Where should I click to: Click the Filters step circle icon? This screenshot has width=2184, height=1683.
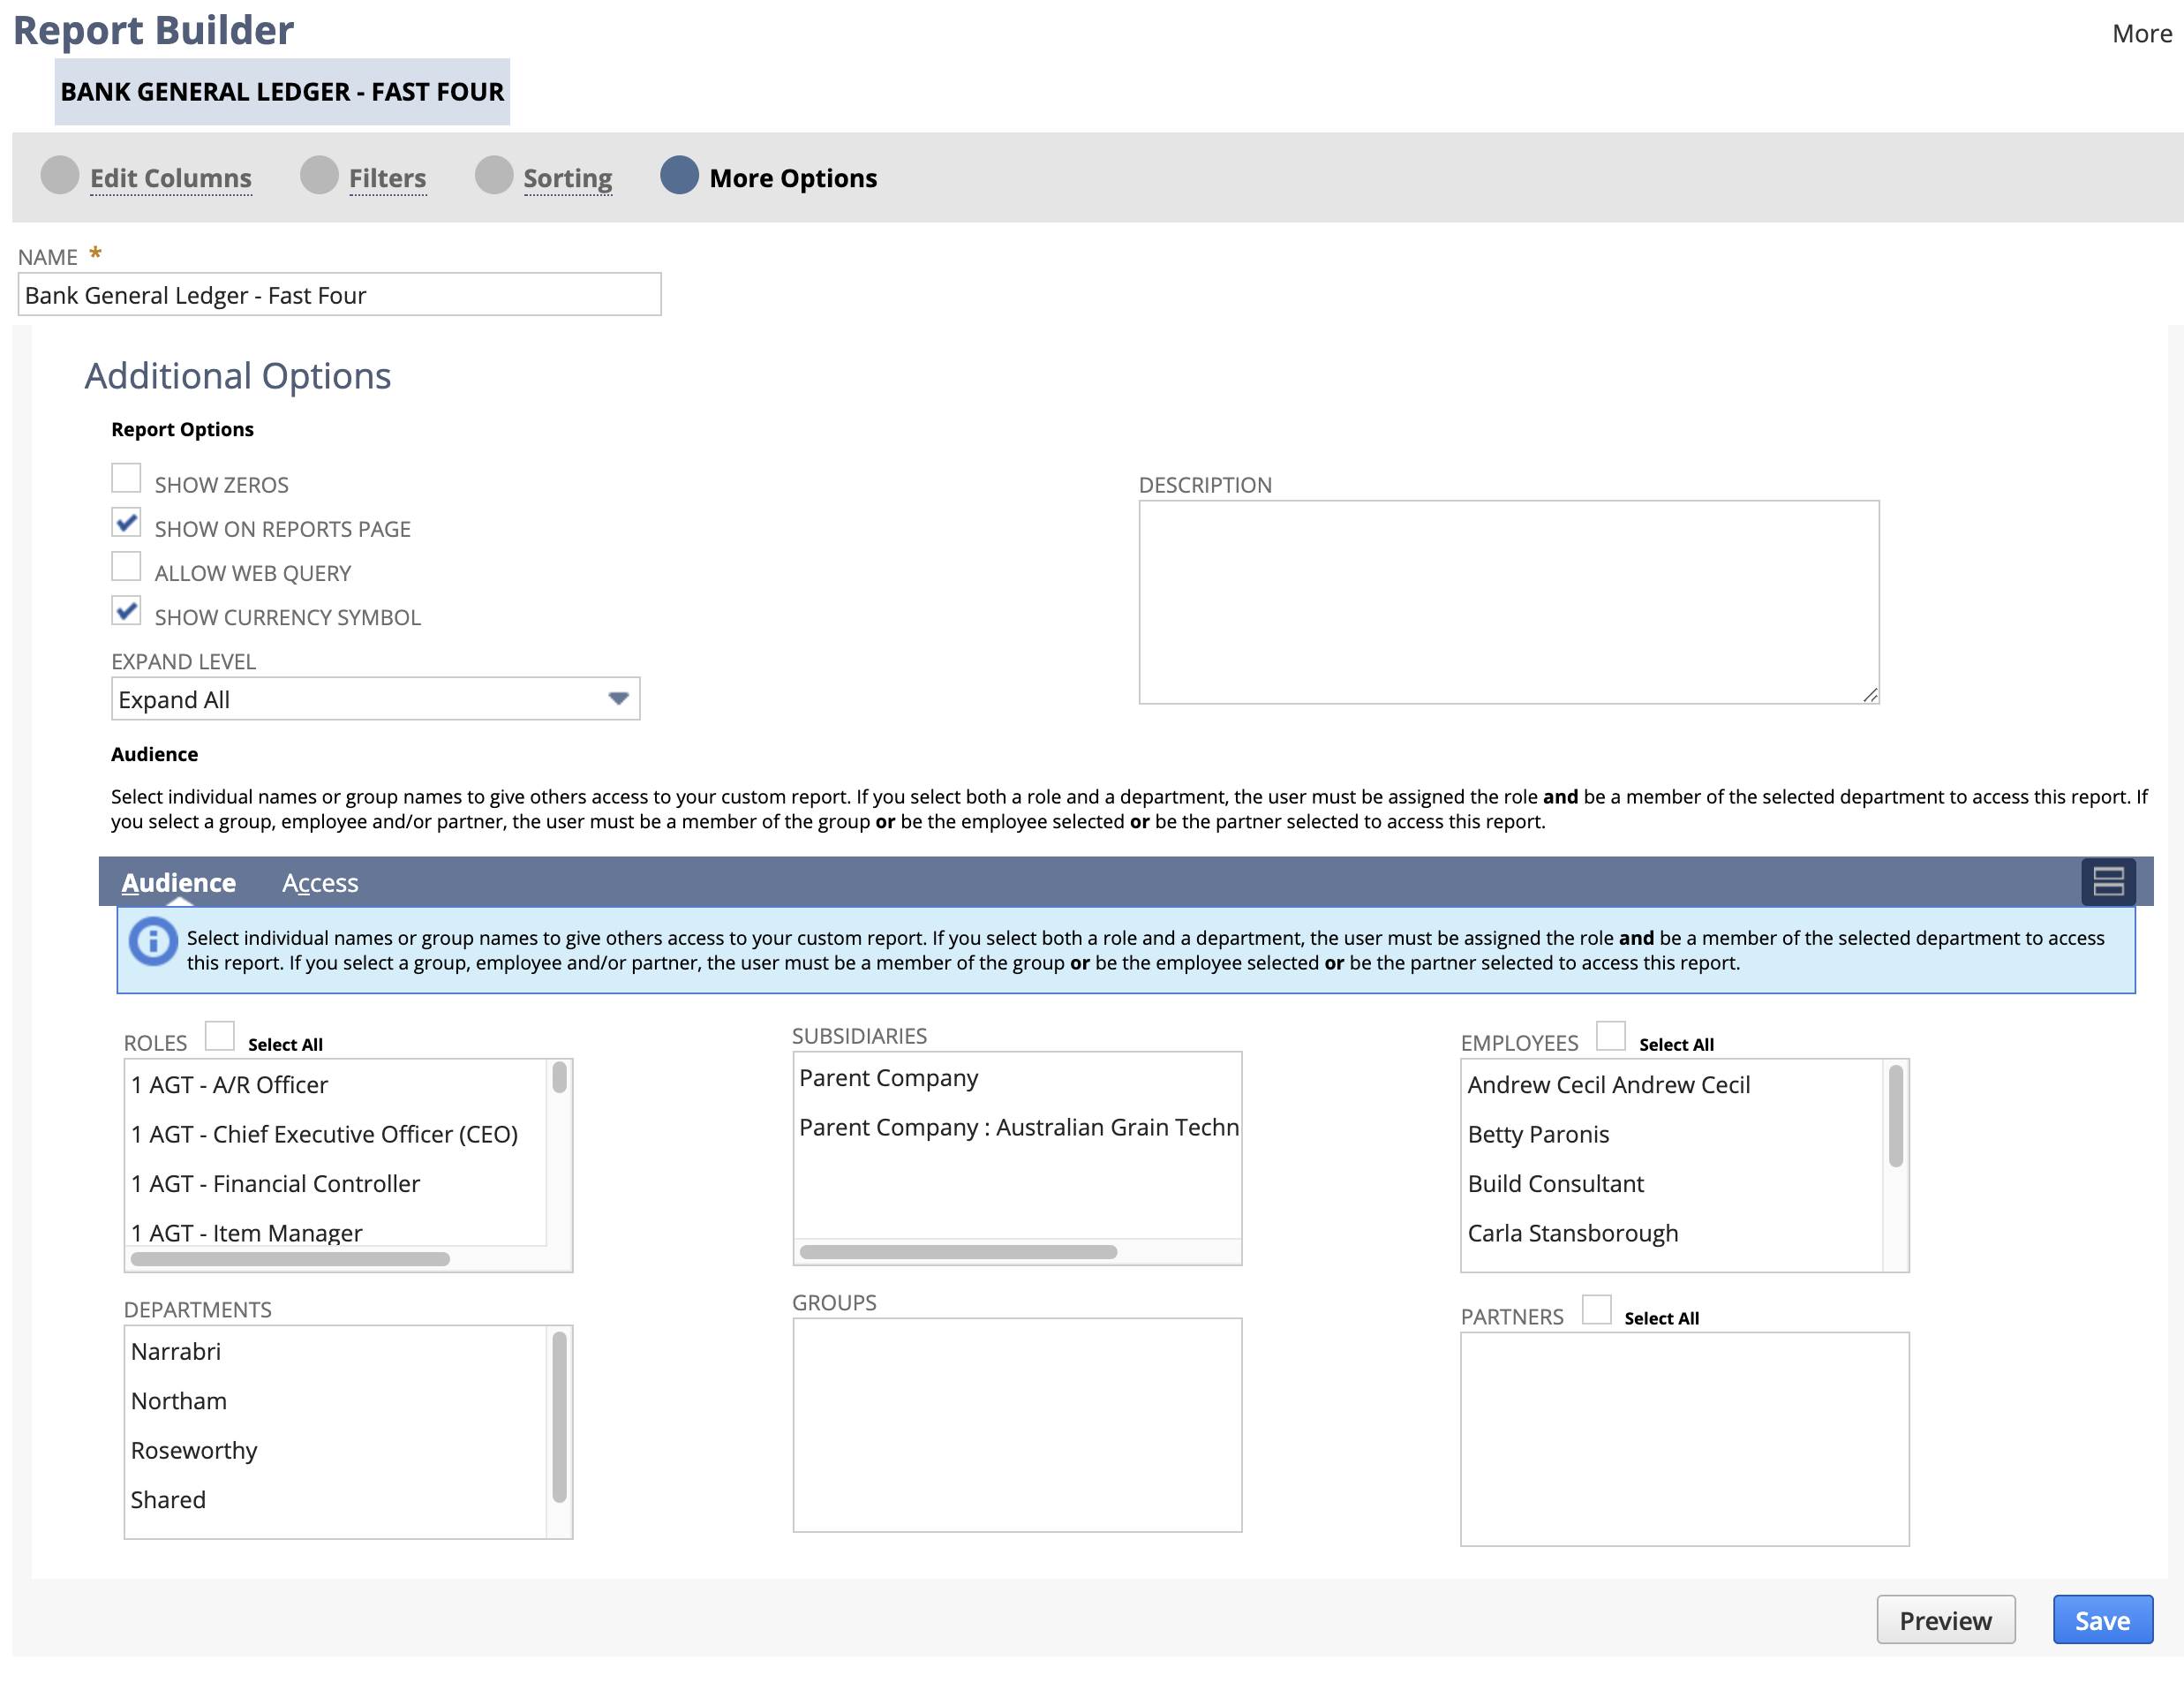click(319, 176)
